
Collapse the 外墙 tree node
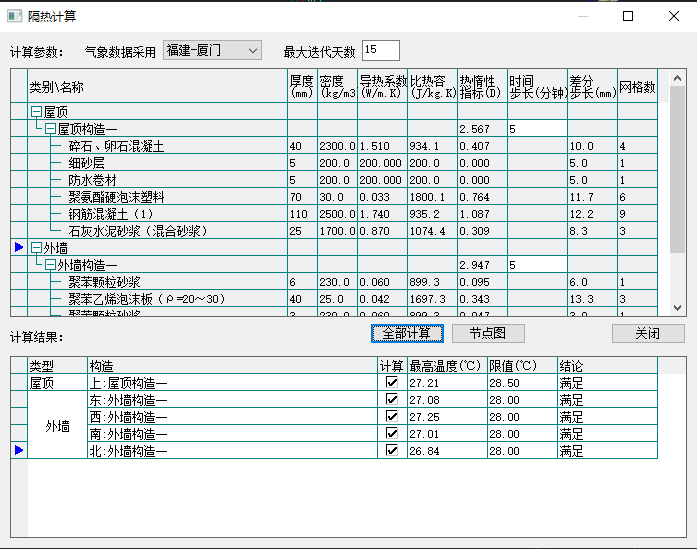click(x=36, y=248)
